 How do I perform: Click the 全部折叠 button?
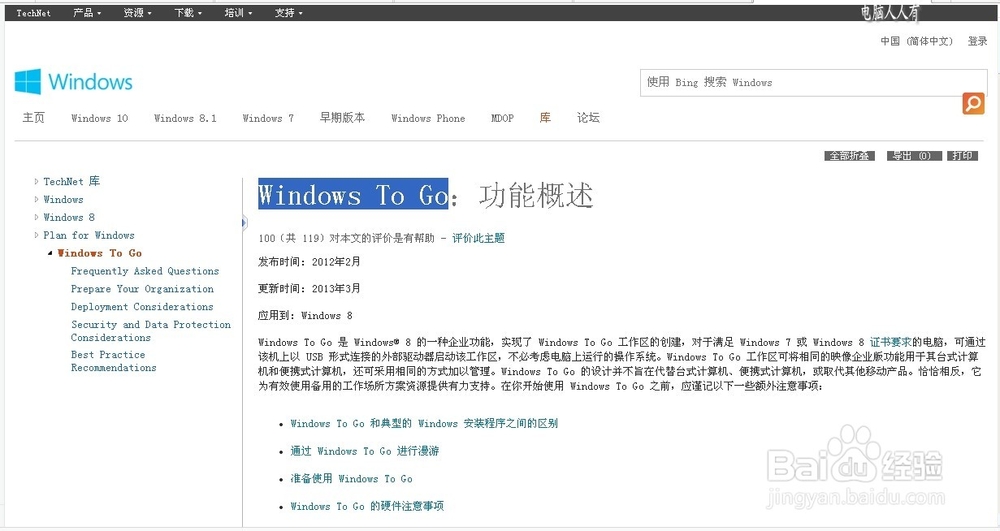point(849,156)
